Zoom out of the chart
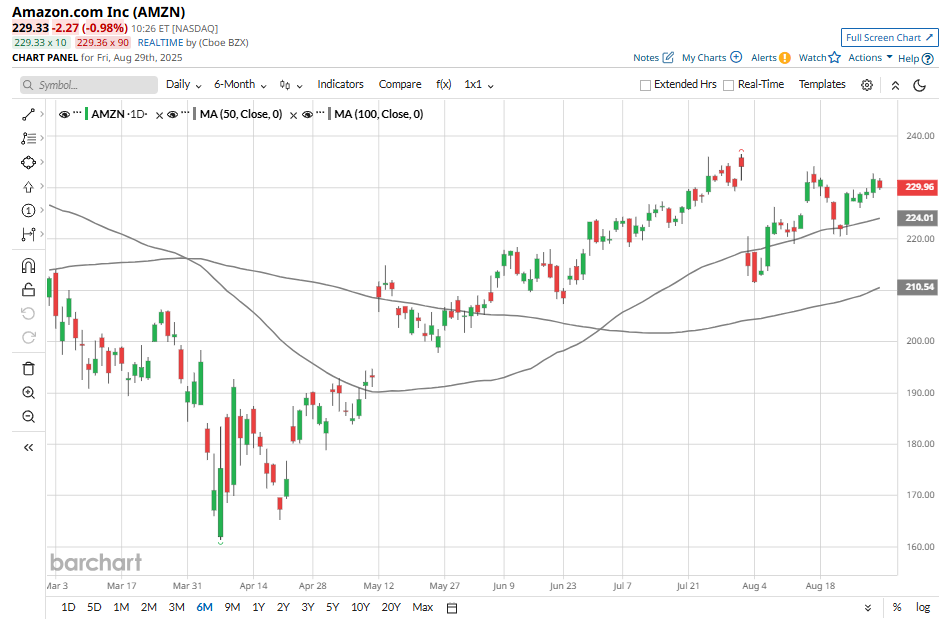952x630 pixels. [28, 417]
